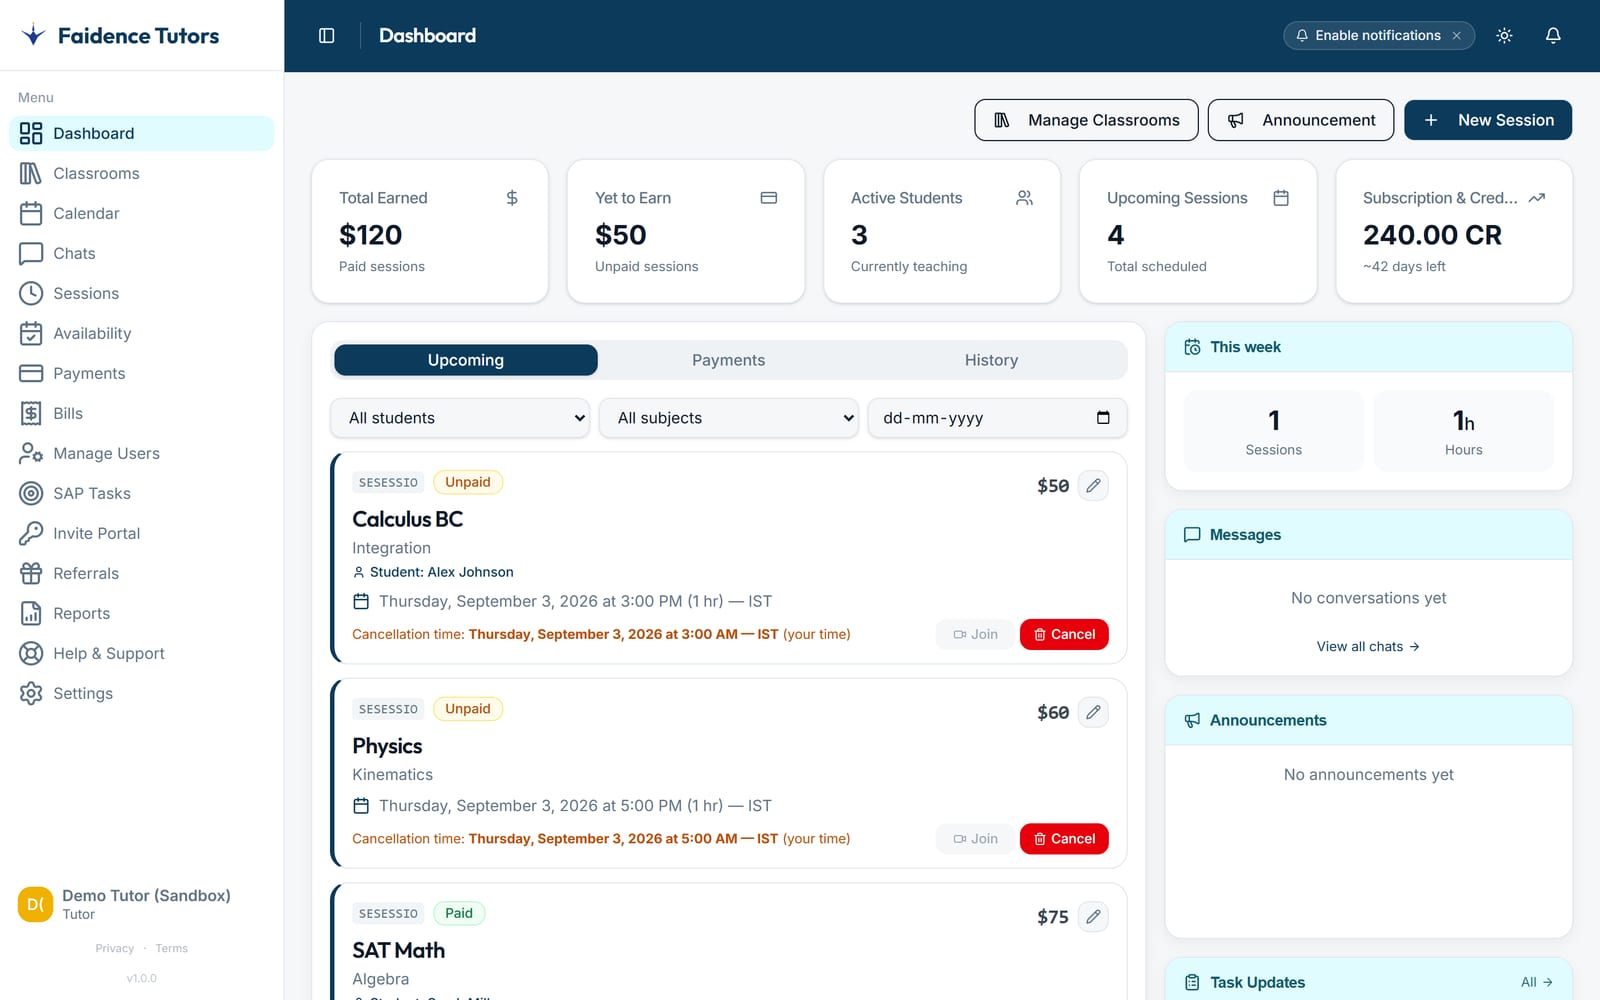
Task: Open Calendar in the sidebar menu
Action: coord(141,213)
